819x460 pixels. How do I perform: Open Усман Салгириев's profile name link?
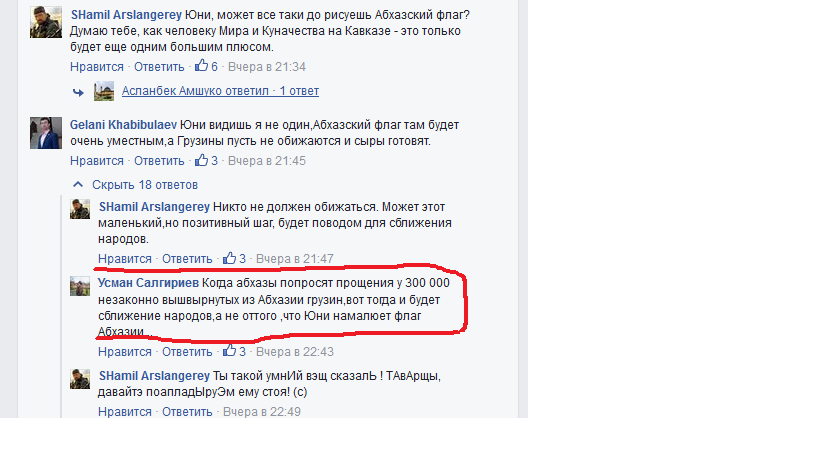point(148,283)
